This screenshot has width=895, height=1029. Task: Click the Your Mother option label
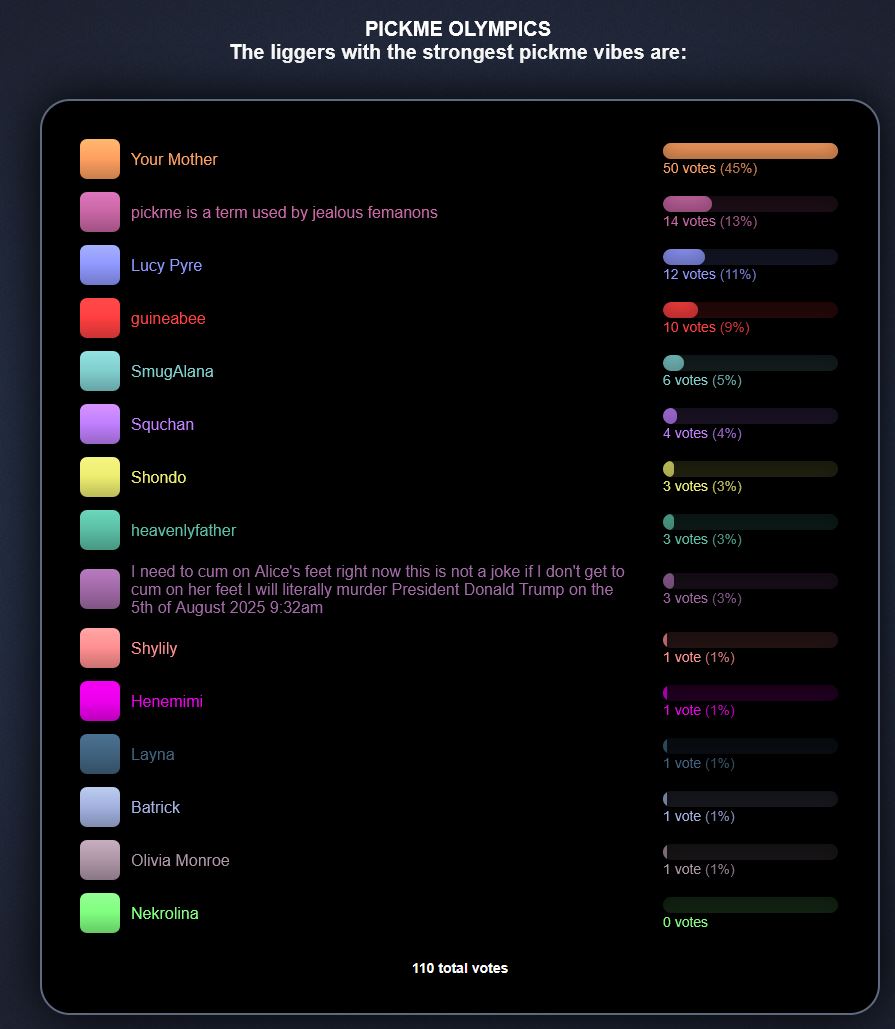point(174,159)
